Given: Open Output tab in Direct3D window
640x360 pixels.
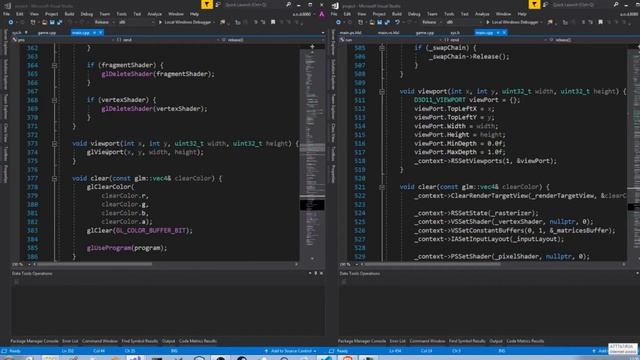Looking at the screenshot, I should pos(496,341).
